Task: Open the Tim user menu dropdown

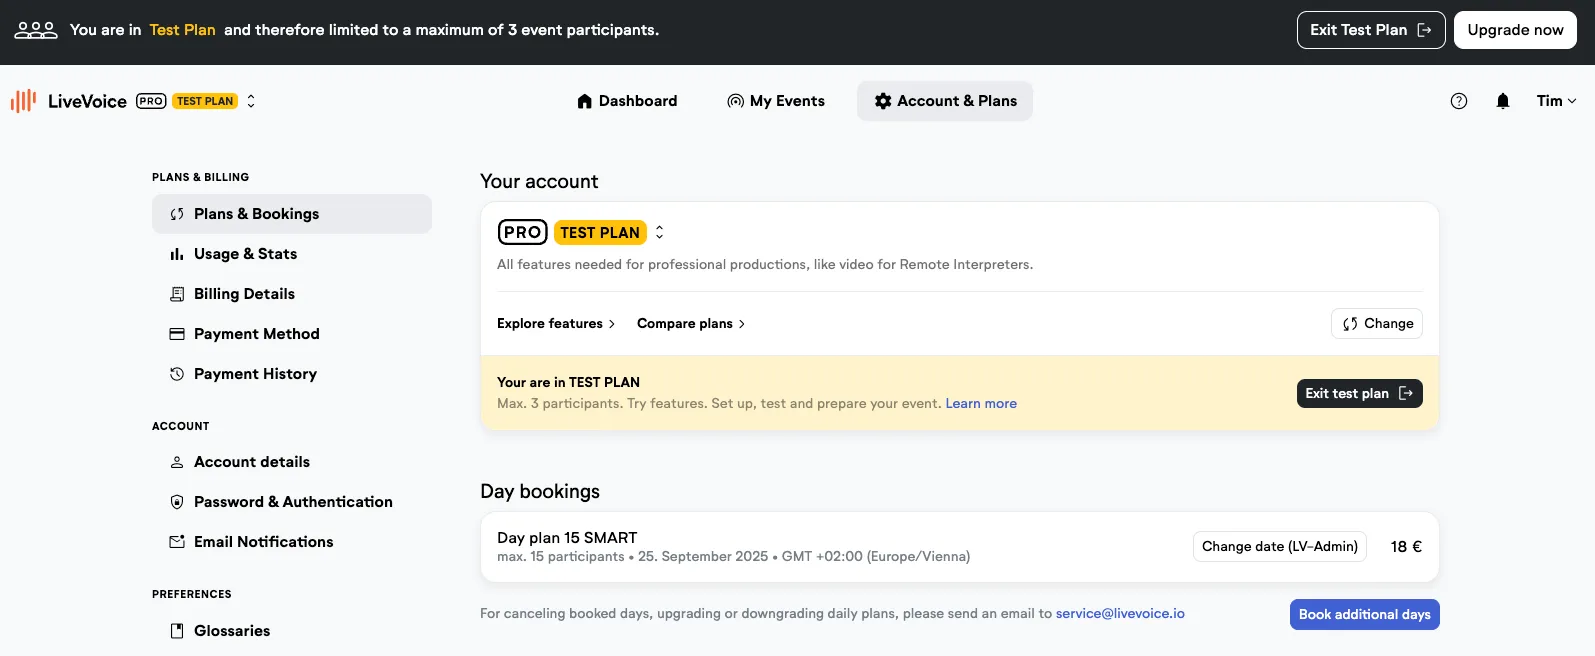Action: pyautogui.click(x=1556, y=101)
